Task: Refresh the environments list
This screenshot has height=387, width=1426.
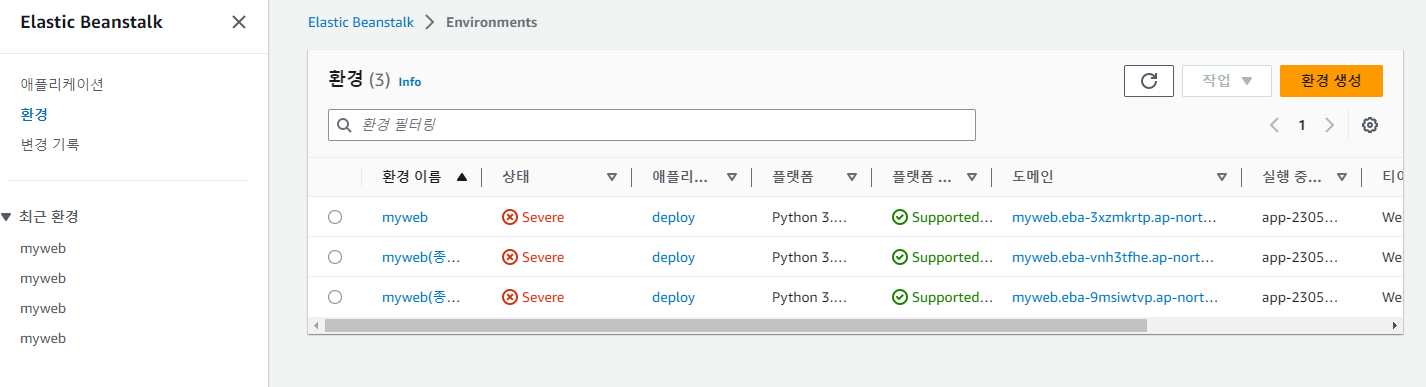Action: click(1149, 81)
